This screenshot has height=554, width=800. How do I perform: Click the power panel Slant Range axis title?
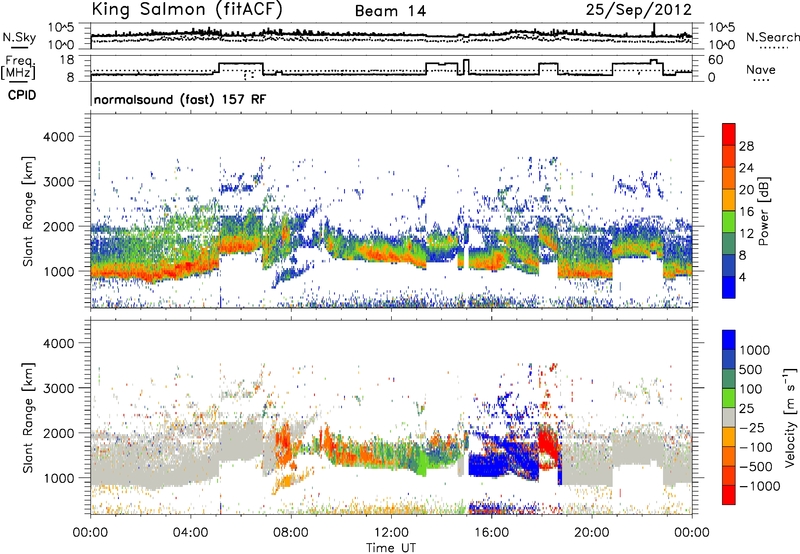pos(29,211)
